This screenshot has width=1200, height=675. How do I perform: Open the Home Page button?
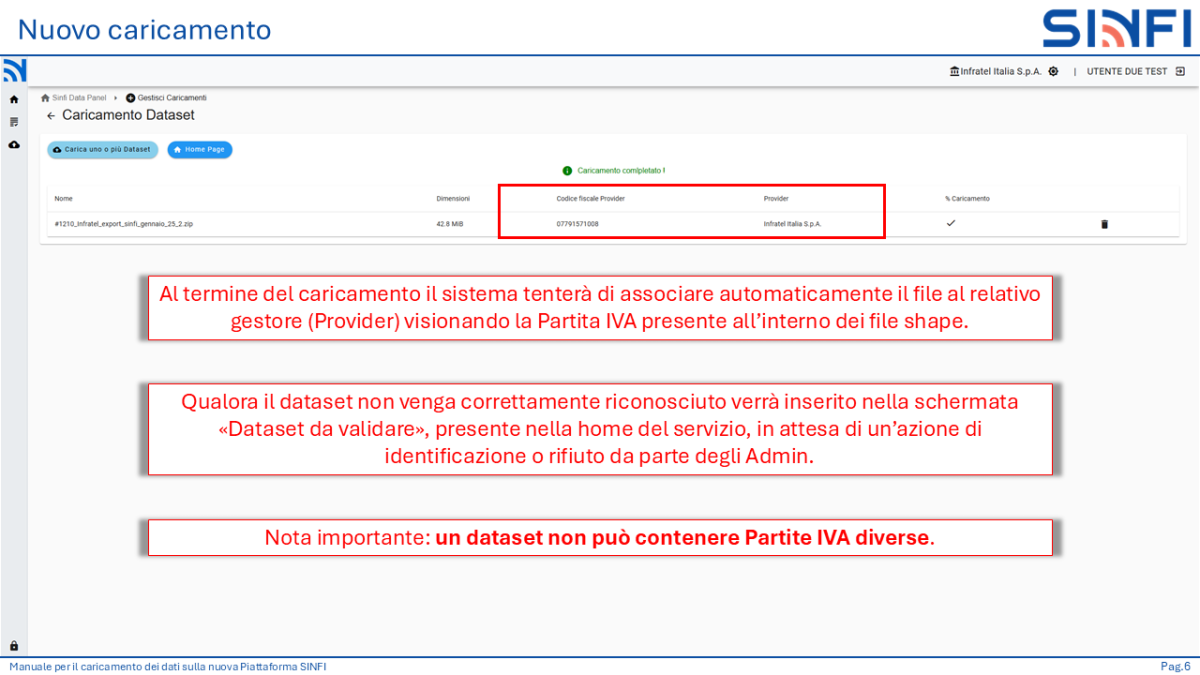click(x=199, y=149)
